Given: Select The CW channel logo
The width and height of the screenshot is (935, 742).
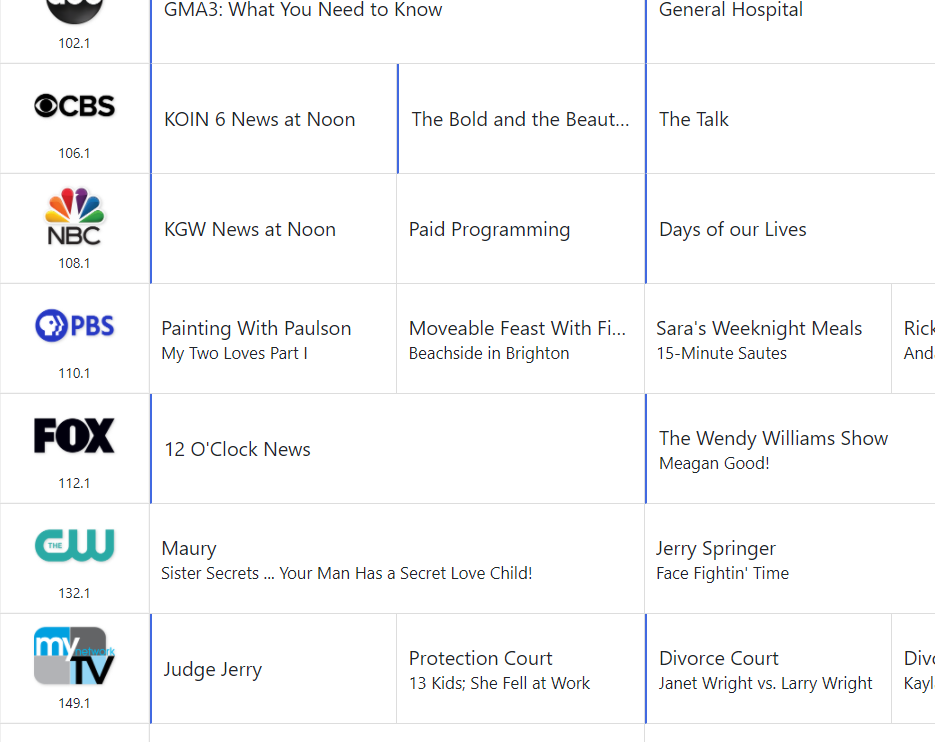Looking at the screenshot, I should click(x=74, y=546).
